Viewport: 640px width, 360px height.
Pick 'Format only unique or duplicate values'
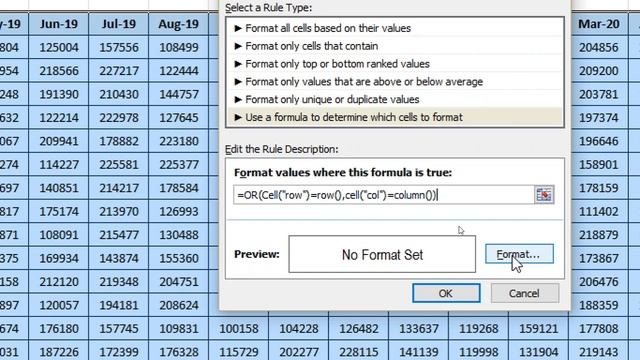pyautogui.click(x=395, y=100)
